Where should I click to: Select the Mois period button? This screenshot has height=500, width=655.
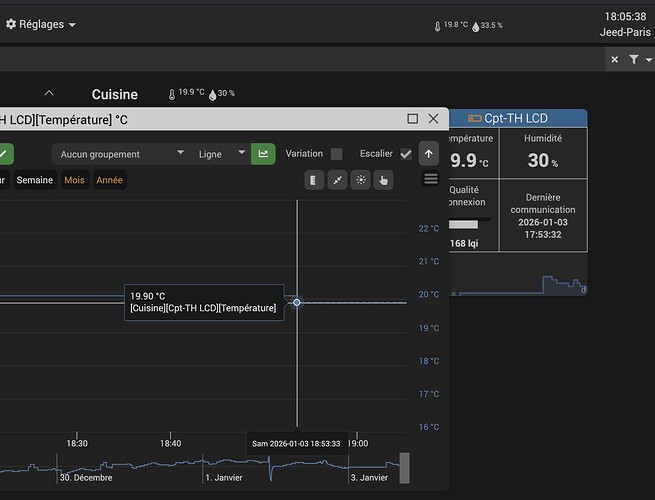click(75, 180)
